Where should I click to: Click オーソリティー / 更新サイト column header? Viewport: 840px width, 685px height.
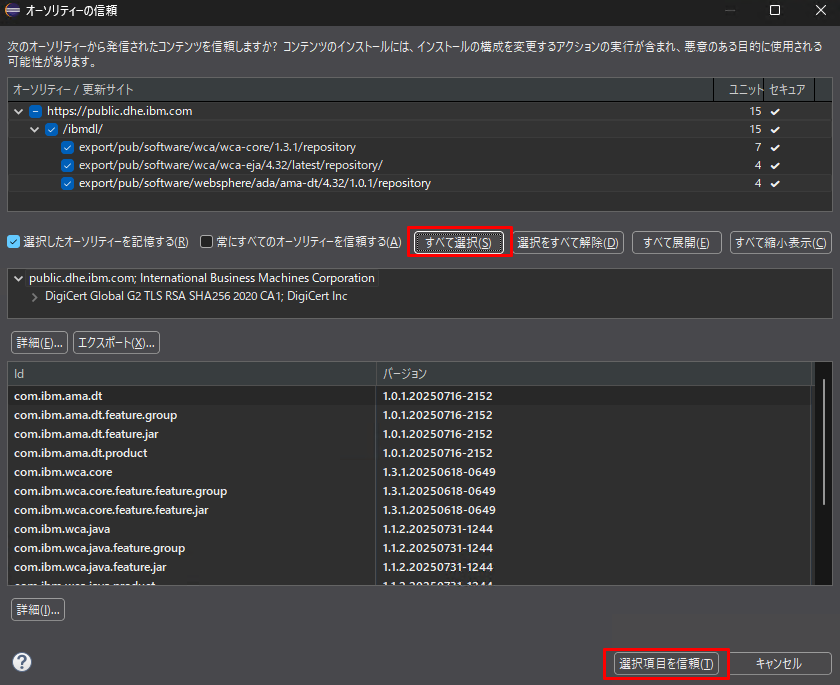361,89
